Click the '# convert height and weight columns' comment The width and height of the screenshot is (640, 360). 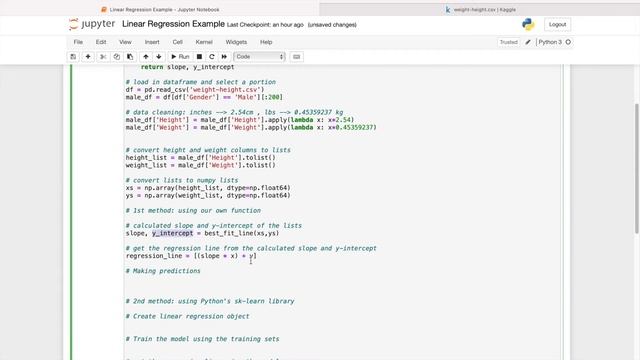[208, 150]
